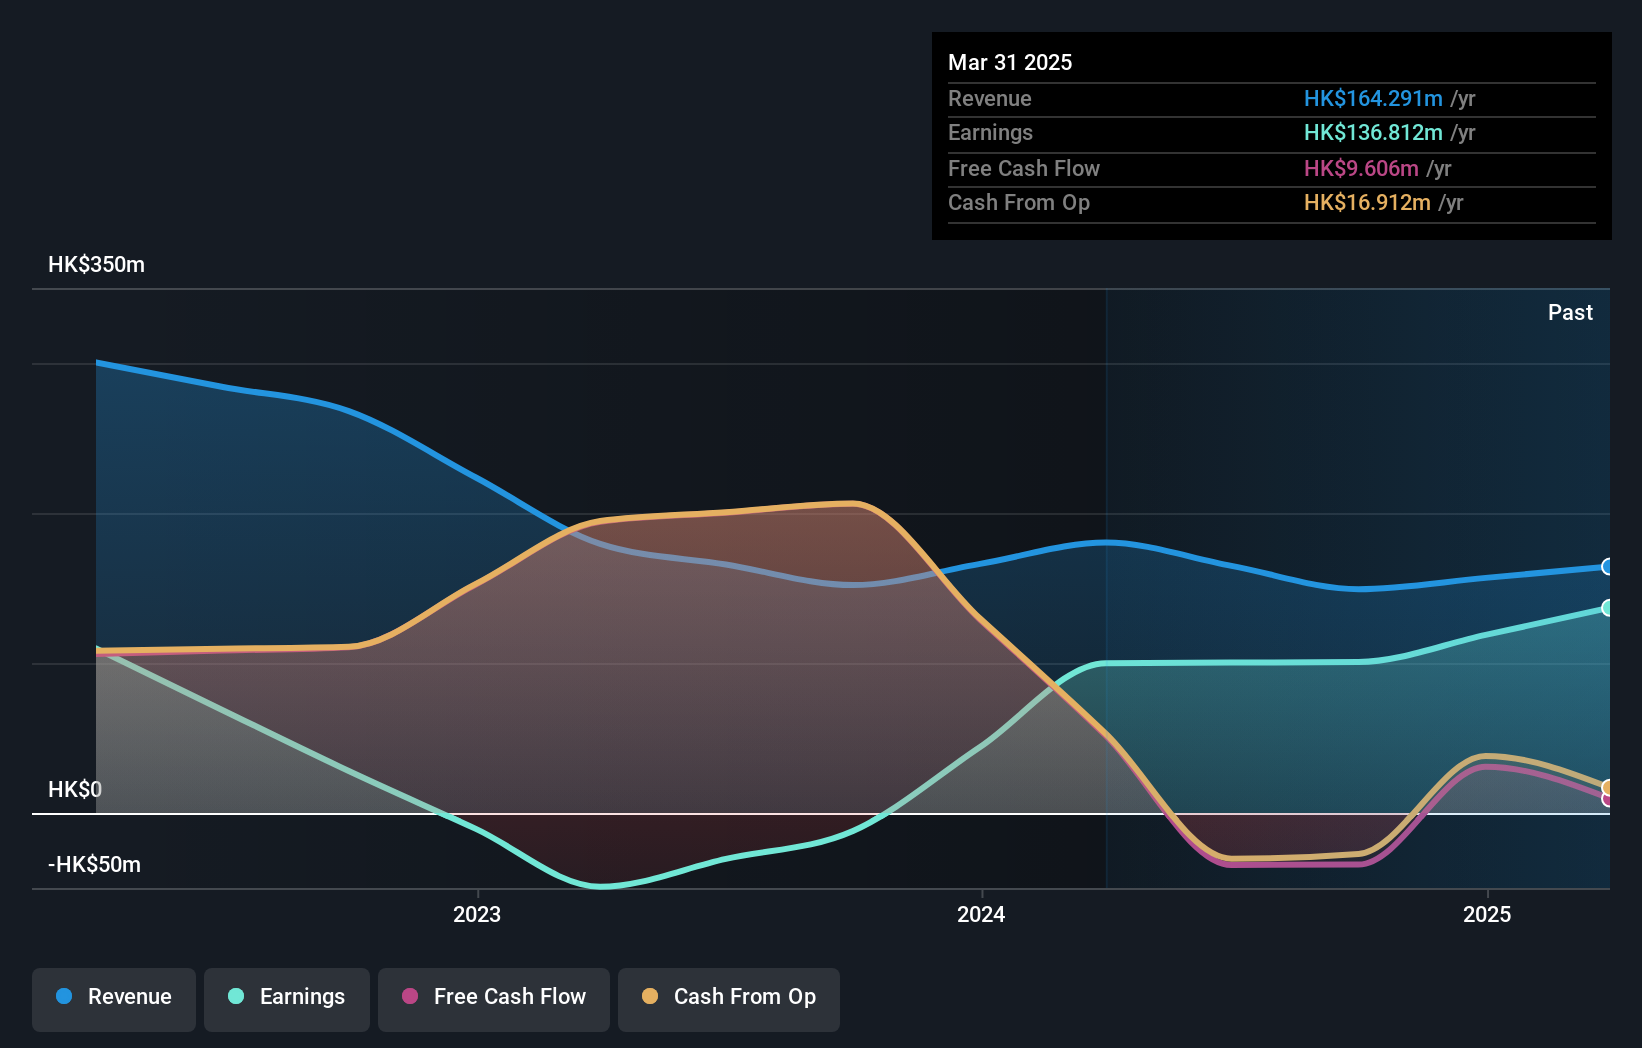Select the Cash From Op legend dot icon
Viewport: 1642px width, 1048px height.
click(650, 997)
